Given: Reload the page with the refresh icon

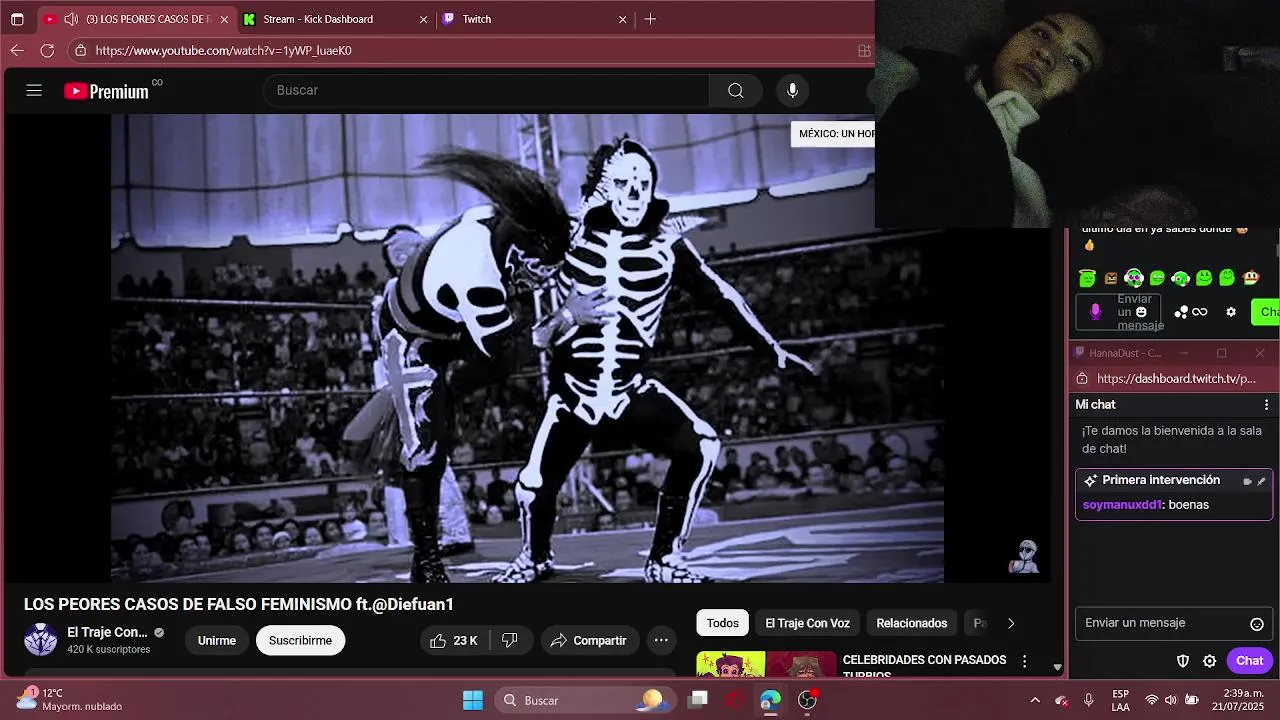Looking at the screenshot, I should pos(47,50).
